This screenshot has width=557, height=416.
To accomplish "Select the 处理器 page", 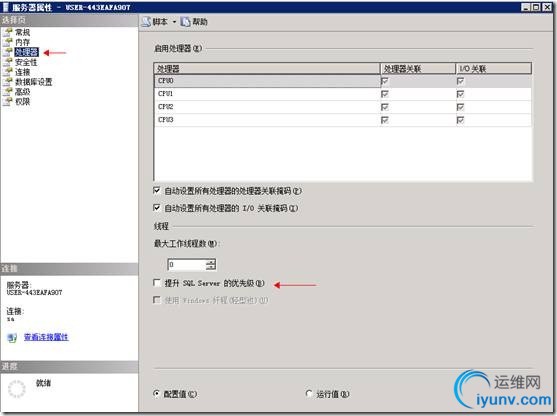I will click(x=26, y=52).
